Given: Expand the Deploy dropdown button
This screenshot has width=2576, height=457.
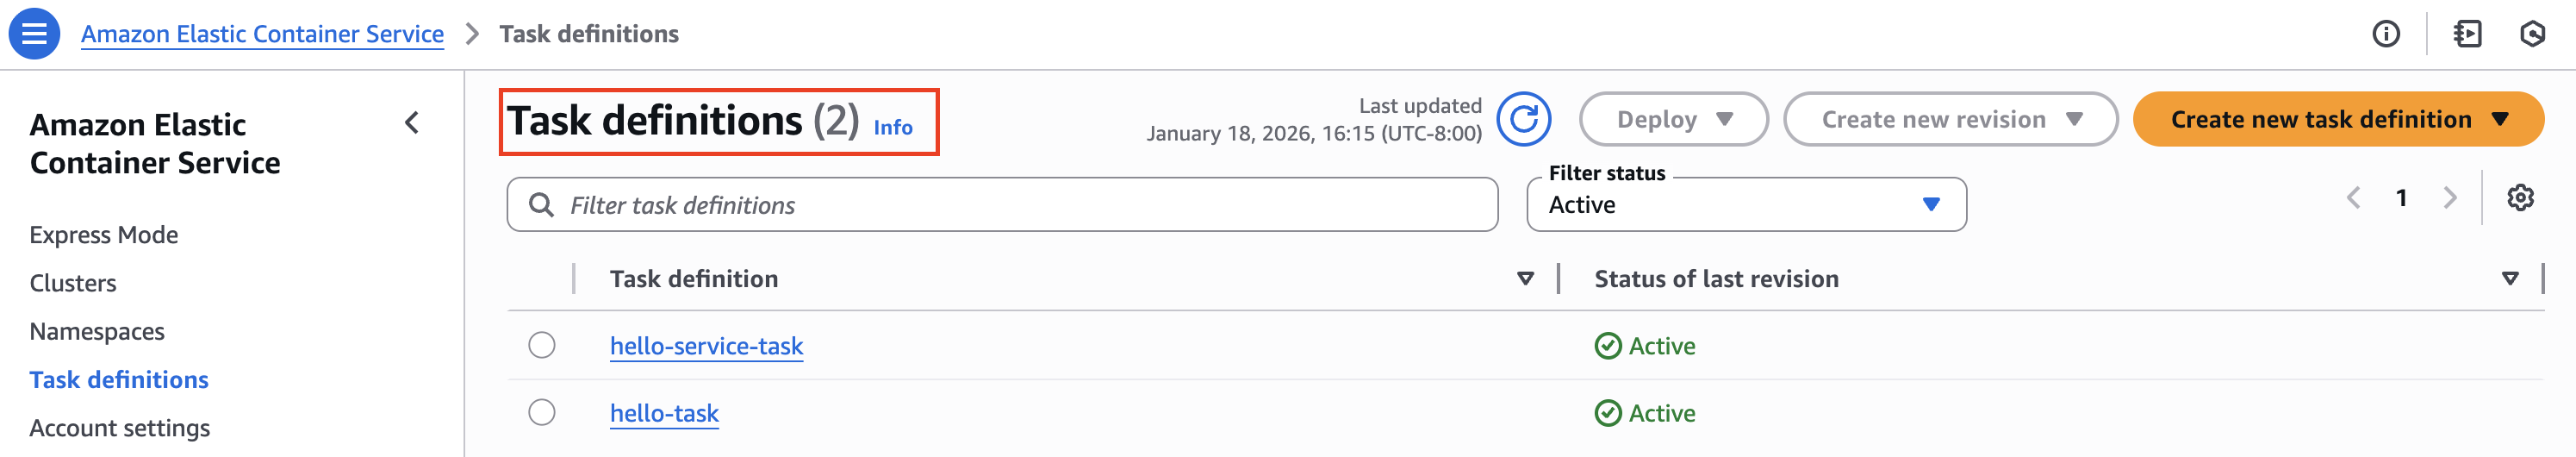Looking at the screenshot, I should tap(1673, 120).
